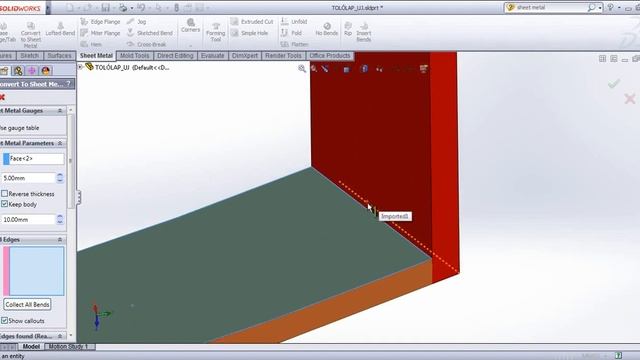
Task: Cancel with the red X in PropertyManager
Action: click(x=2, y=97)
